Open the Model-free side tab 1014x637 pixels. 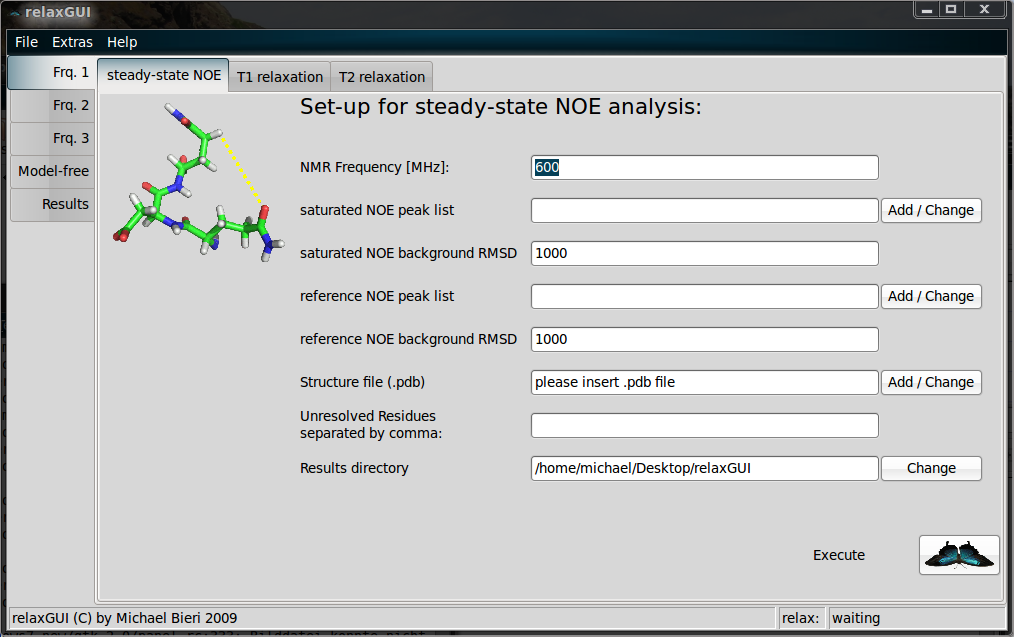52,171
